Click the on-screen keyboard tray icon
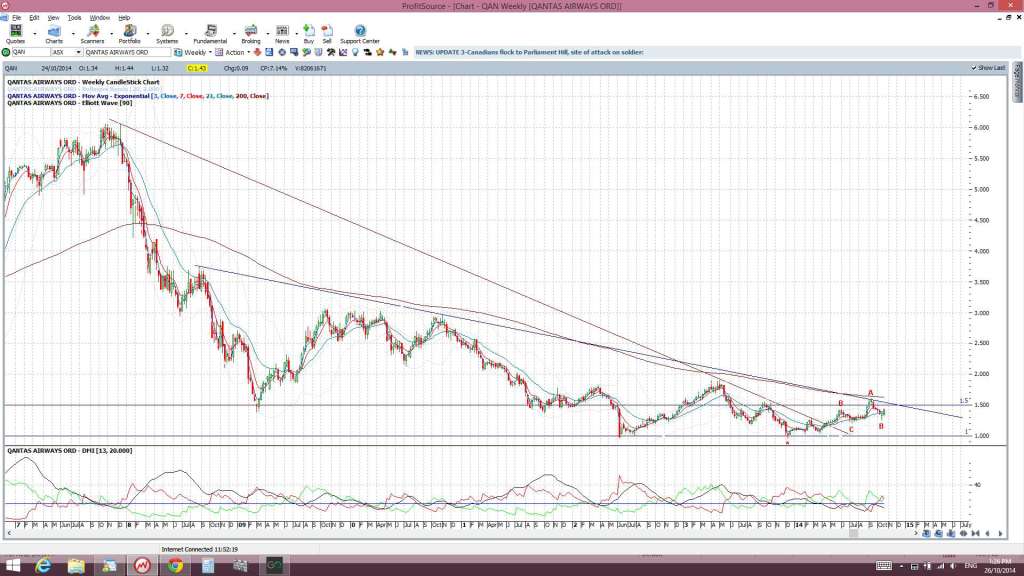Viewport: 1024px width, 576px height. point(884,566)
